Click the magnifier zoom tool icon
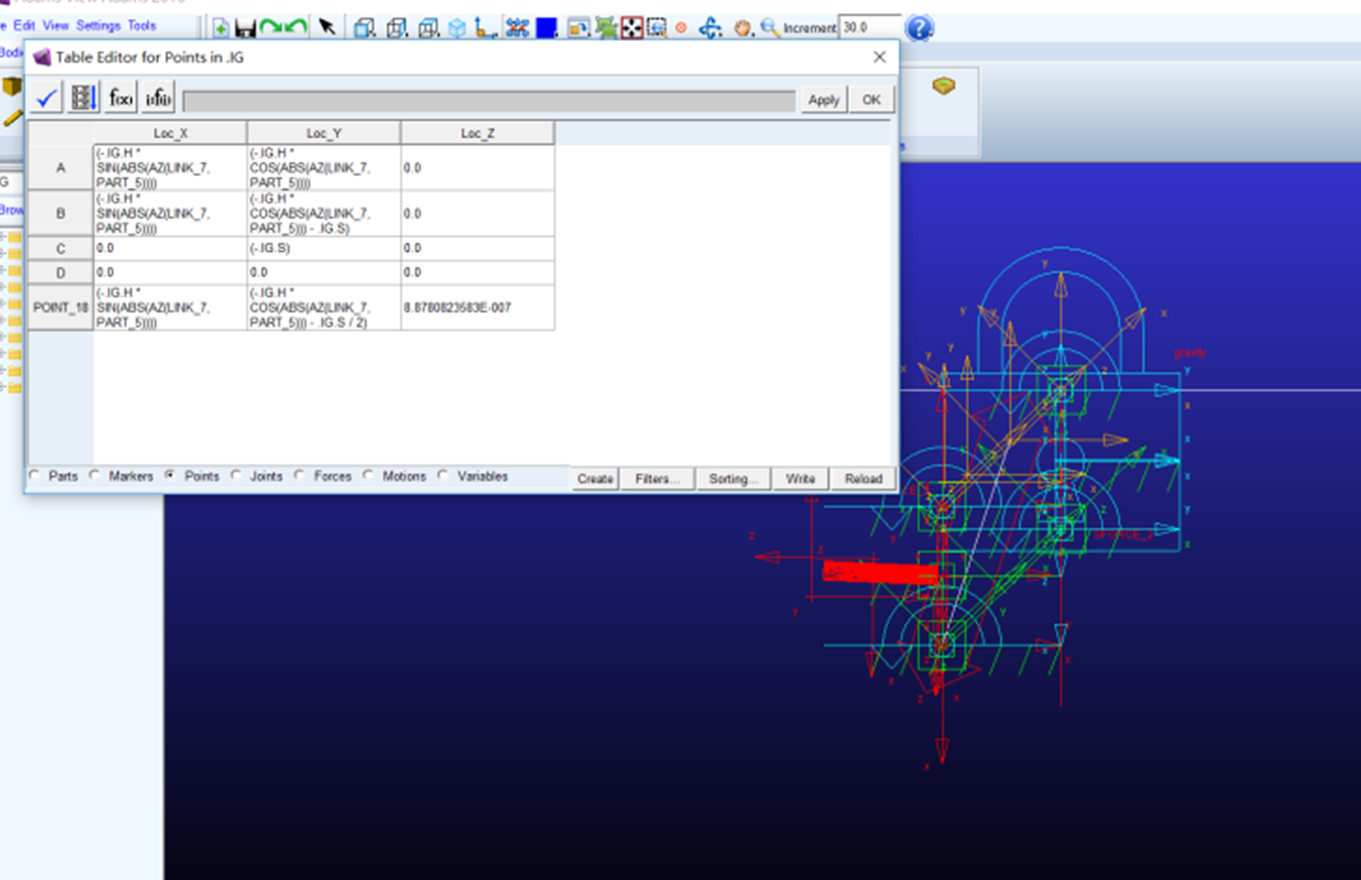Screen dimensions: 1361x880 [x=769, y=28]
